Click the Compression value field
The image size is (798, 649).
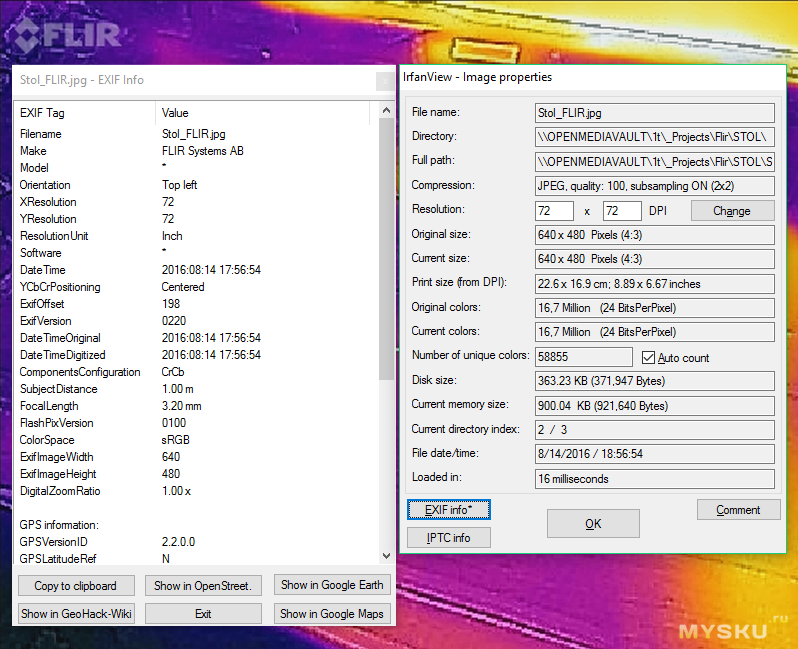(655, 186)
